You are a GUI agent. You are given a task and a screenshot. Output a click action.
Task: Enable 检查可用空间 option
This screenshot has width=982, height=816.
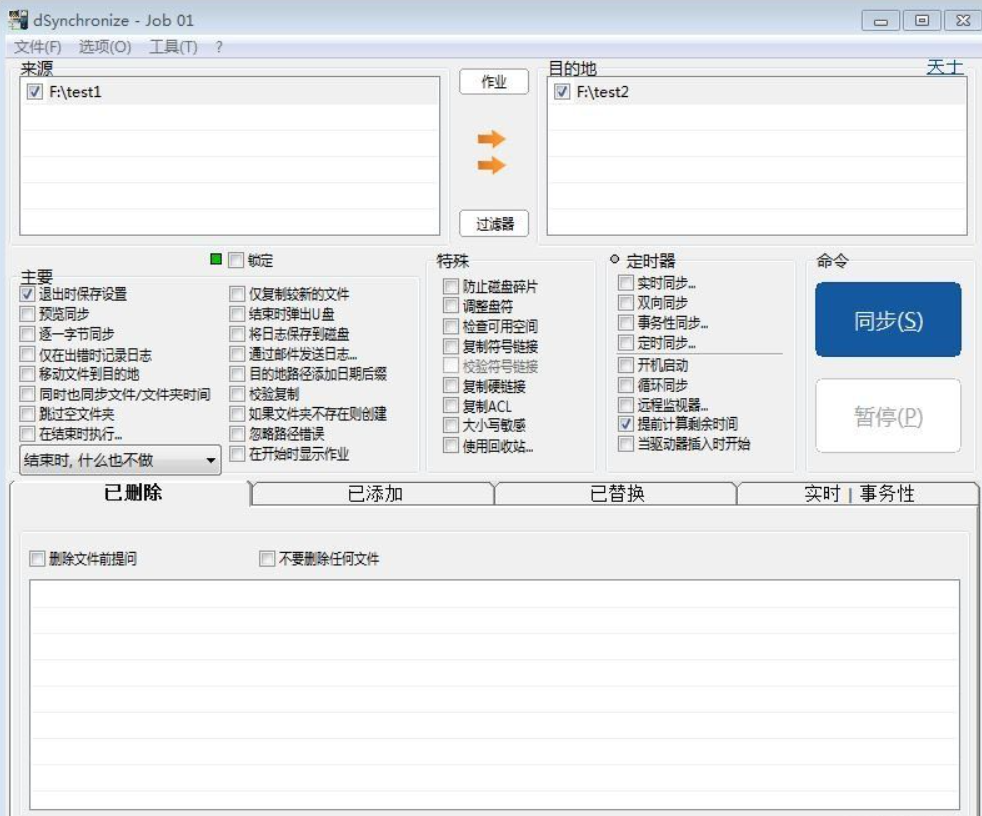click(450, 326)
